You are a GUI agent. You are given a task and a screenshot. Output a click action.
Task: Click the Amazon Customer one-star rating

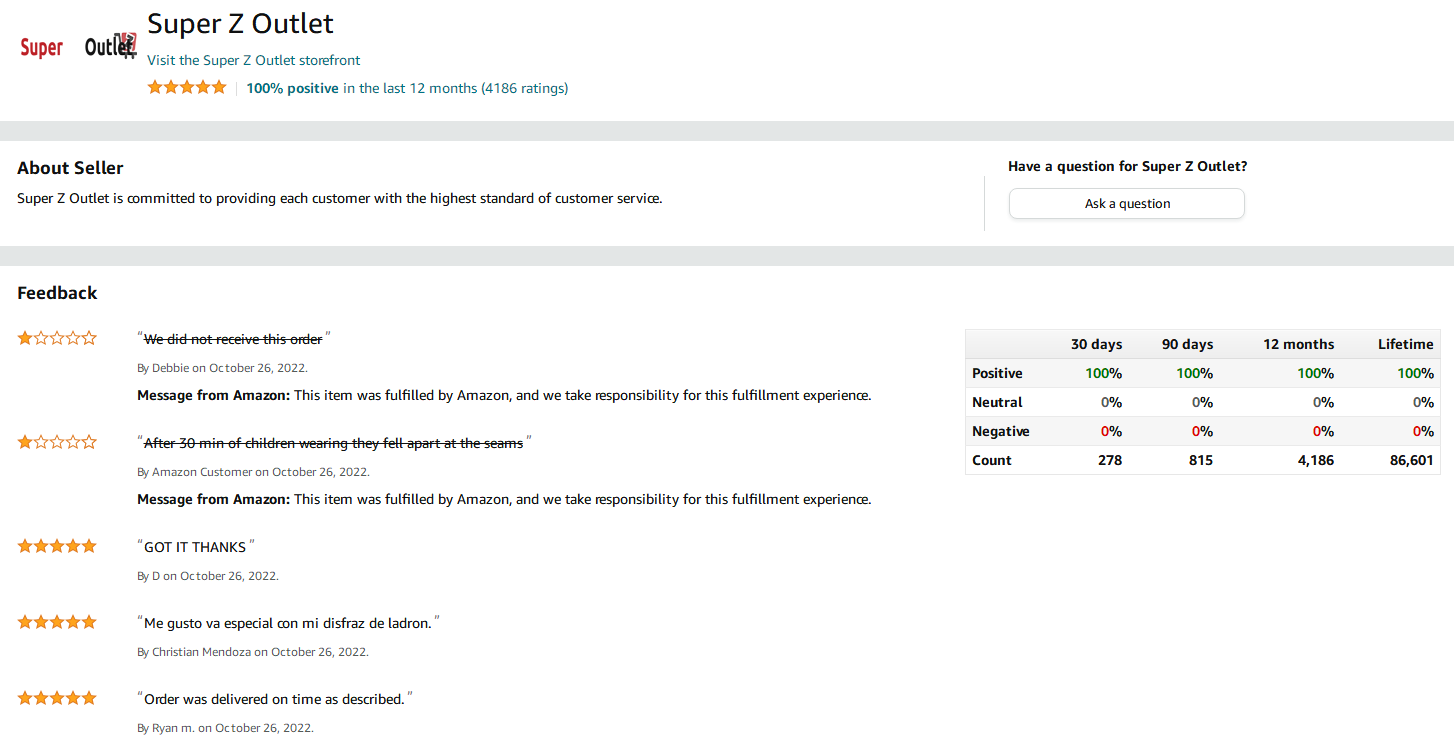point(57,442)
